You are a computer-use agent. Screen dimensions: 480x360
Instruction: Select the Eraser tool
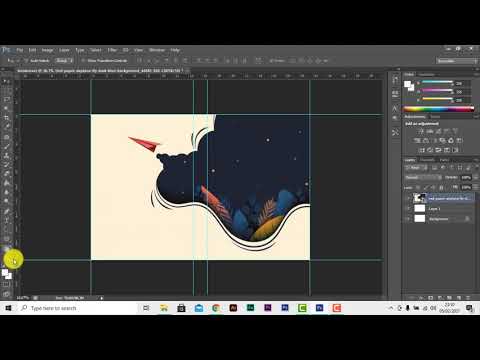pyautogui.click(x=6, y=174)
